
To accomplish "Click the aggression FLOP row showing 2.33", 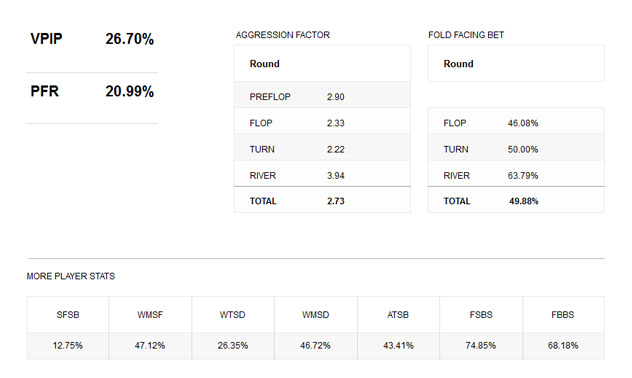I will point(322,121).
